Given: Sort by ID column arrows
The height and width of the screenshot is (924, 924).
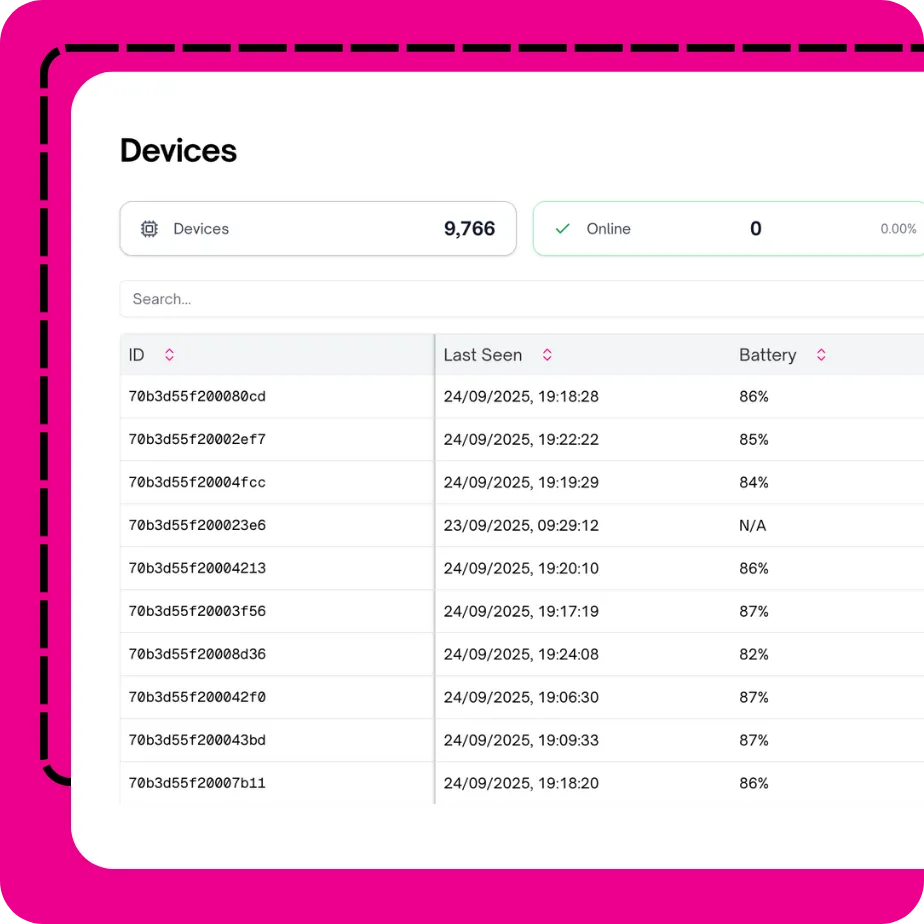Looking at the screenshot, I should pyautogui.click(x=169, y=355).
